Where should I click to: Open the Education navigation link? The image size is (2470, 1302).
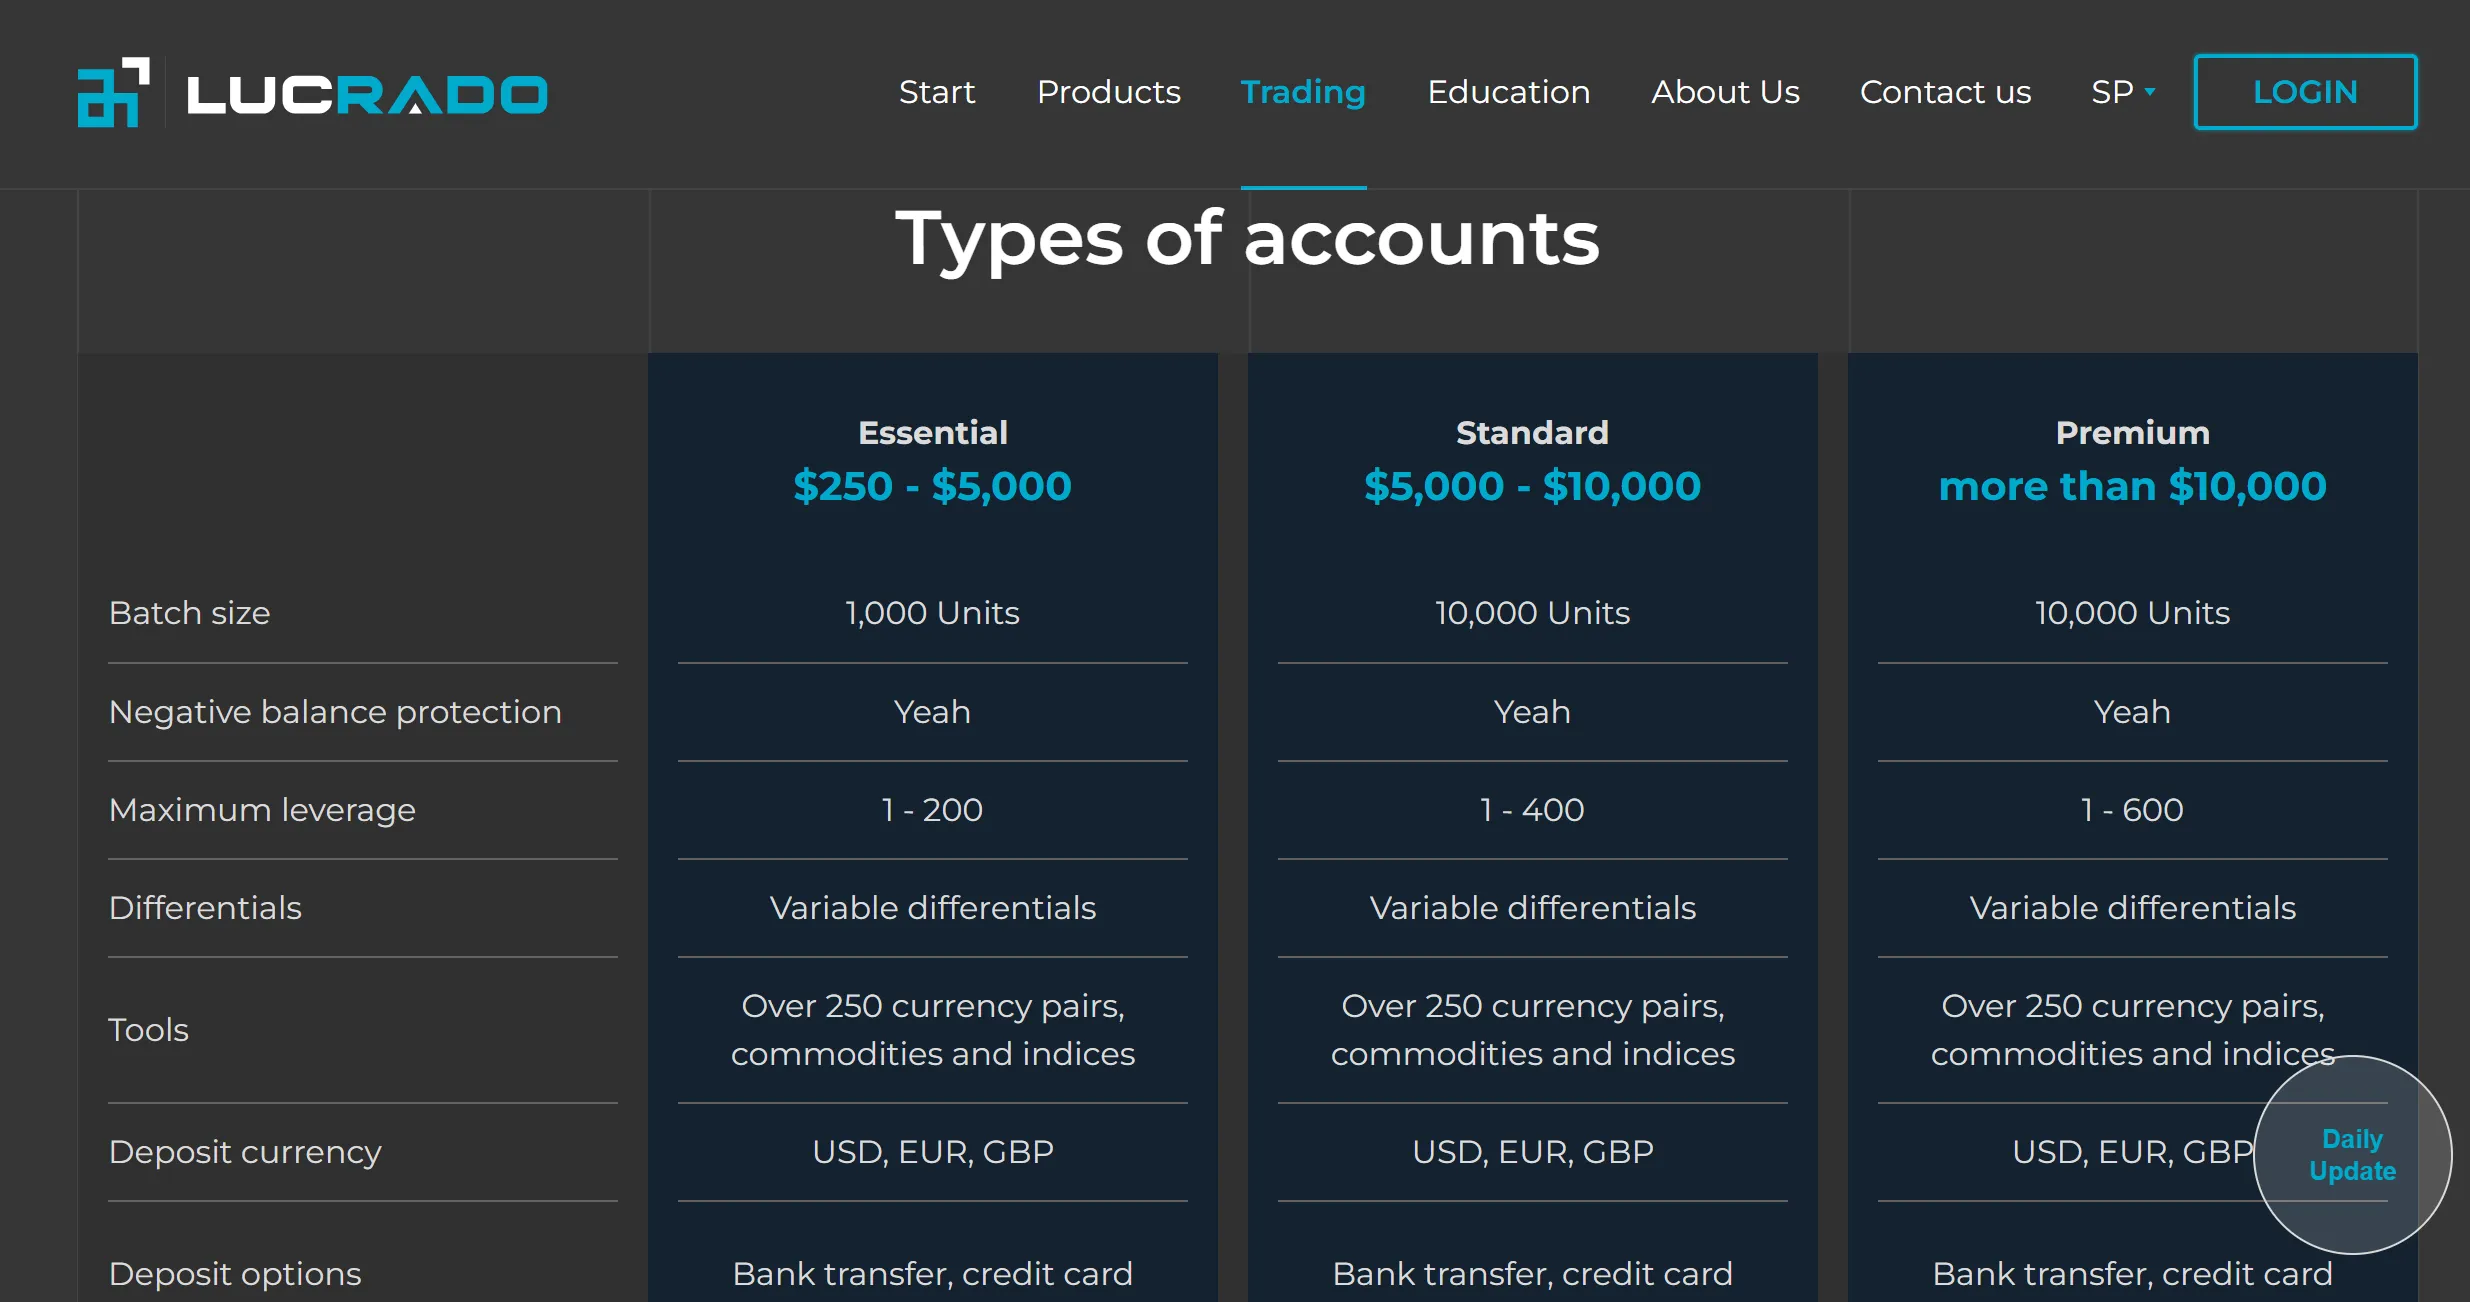coord(1508,92)
